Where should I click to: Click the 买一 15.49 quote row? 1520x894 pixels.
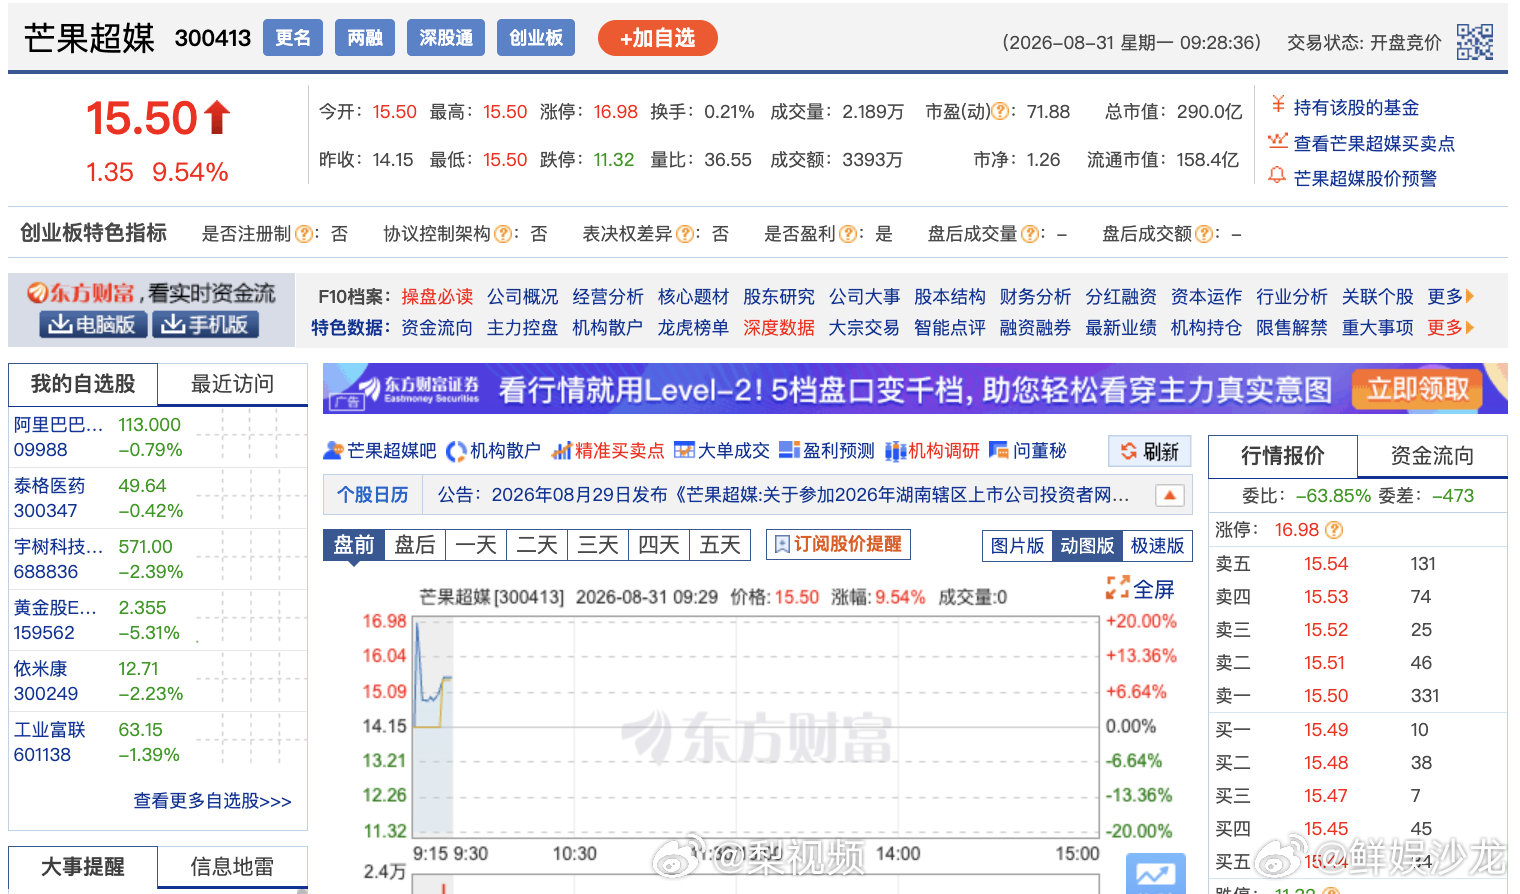[1357, 730]
